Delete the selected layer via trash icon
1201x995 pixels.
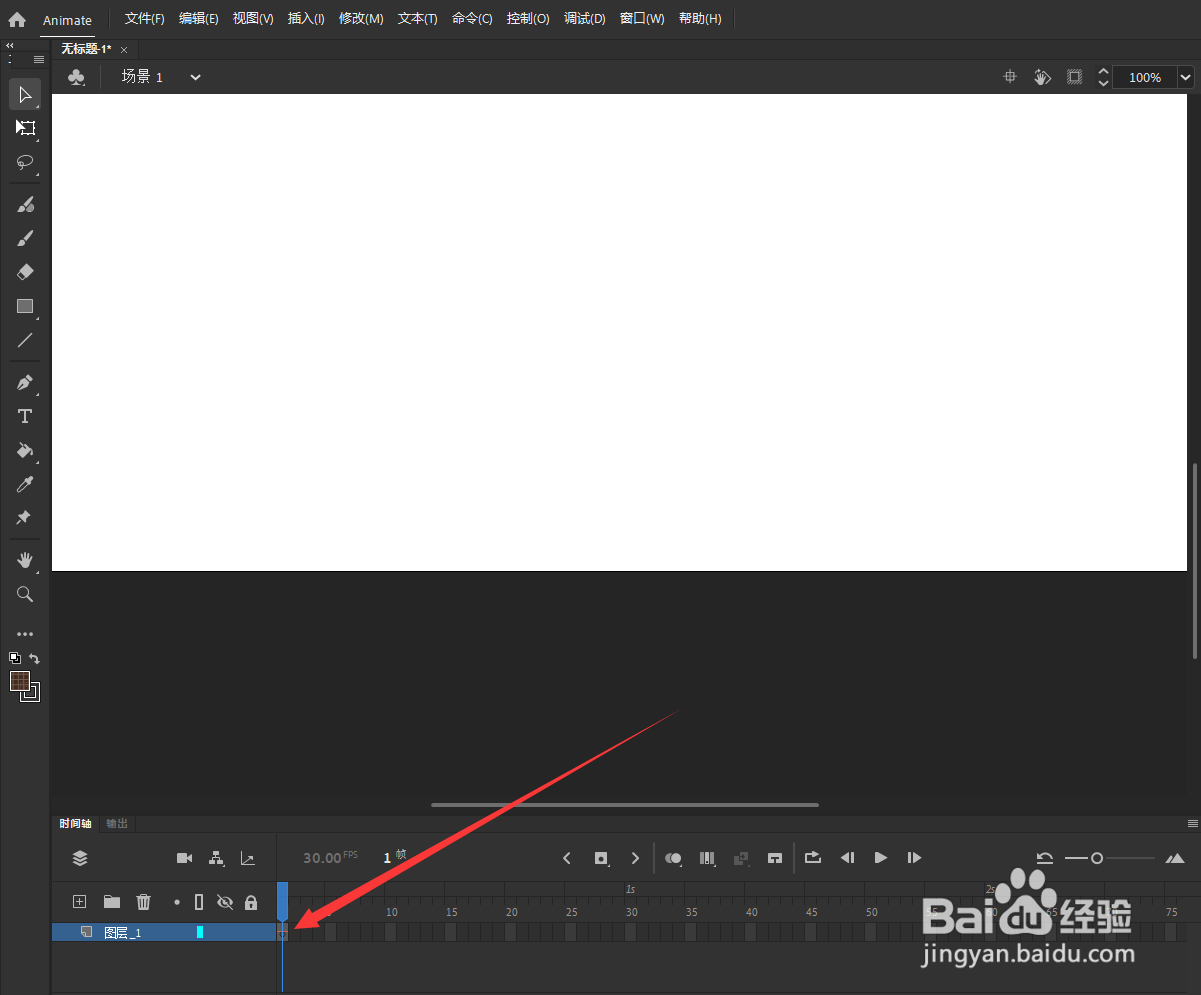click(144, 902)
